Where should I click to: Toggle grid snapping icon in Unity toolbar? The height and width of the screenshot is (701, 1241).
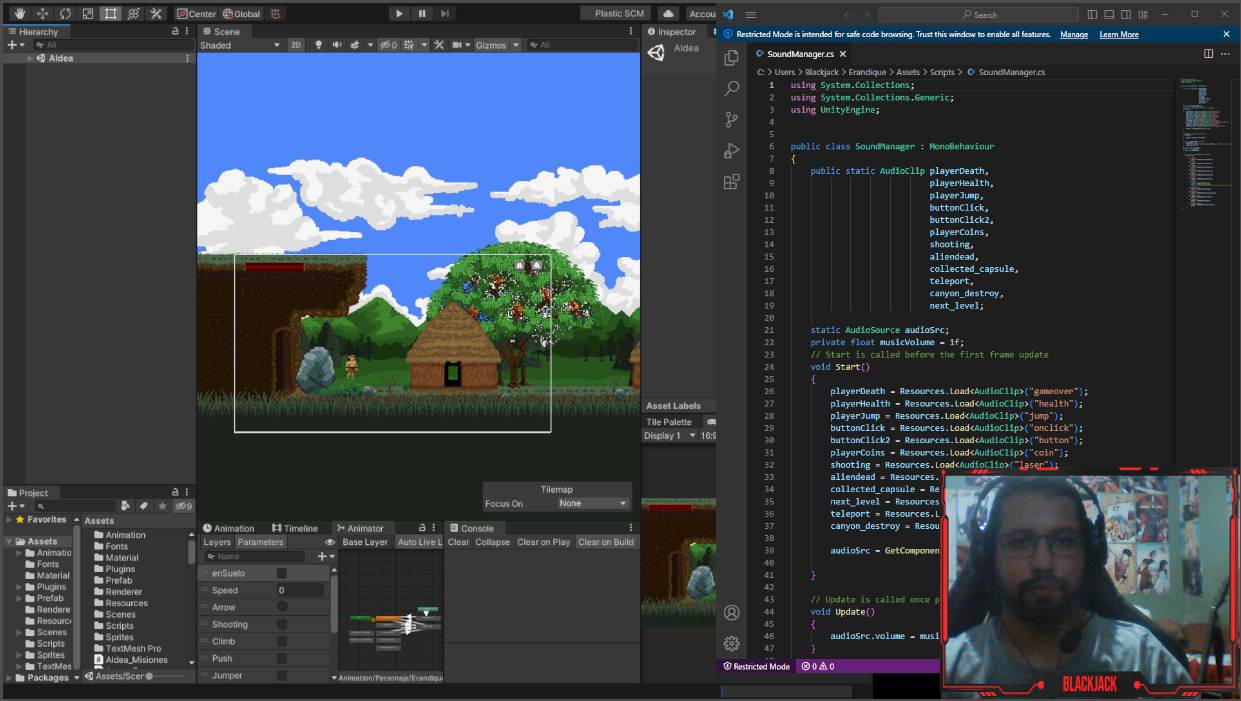click(x=276, y=14)
